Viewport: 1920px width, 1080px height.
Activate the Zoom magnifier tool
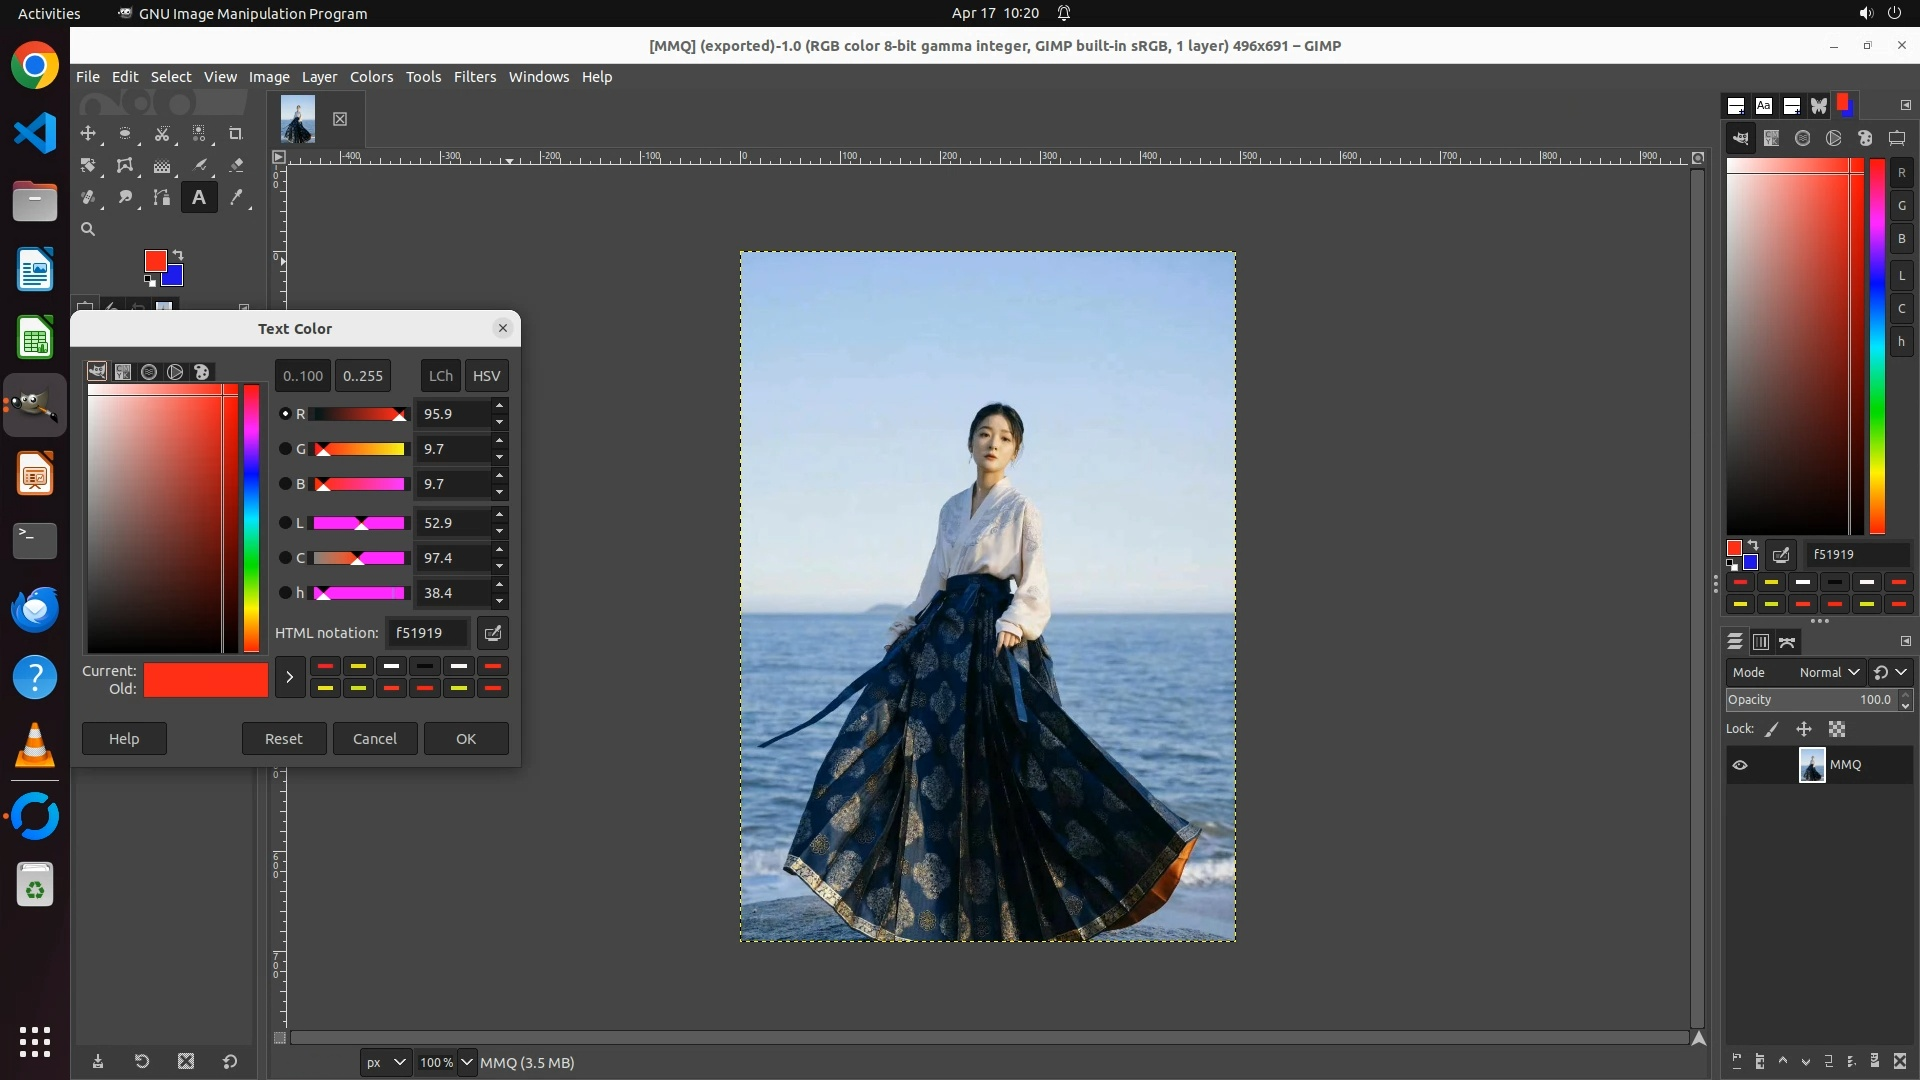click(x=88, y=230)
